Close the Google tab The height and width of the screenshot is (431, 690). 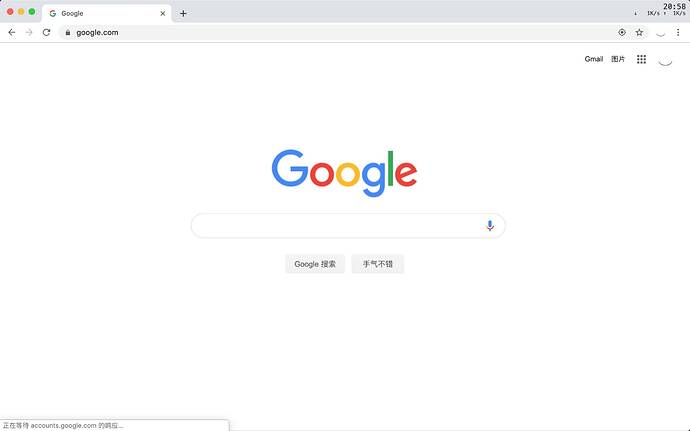(x=163, y=14)
